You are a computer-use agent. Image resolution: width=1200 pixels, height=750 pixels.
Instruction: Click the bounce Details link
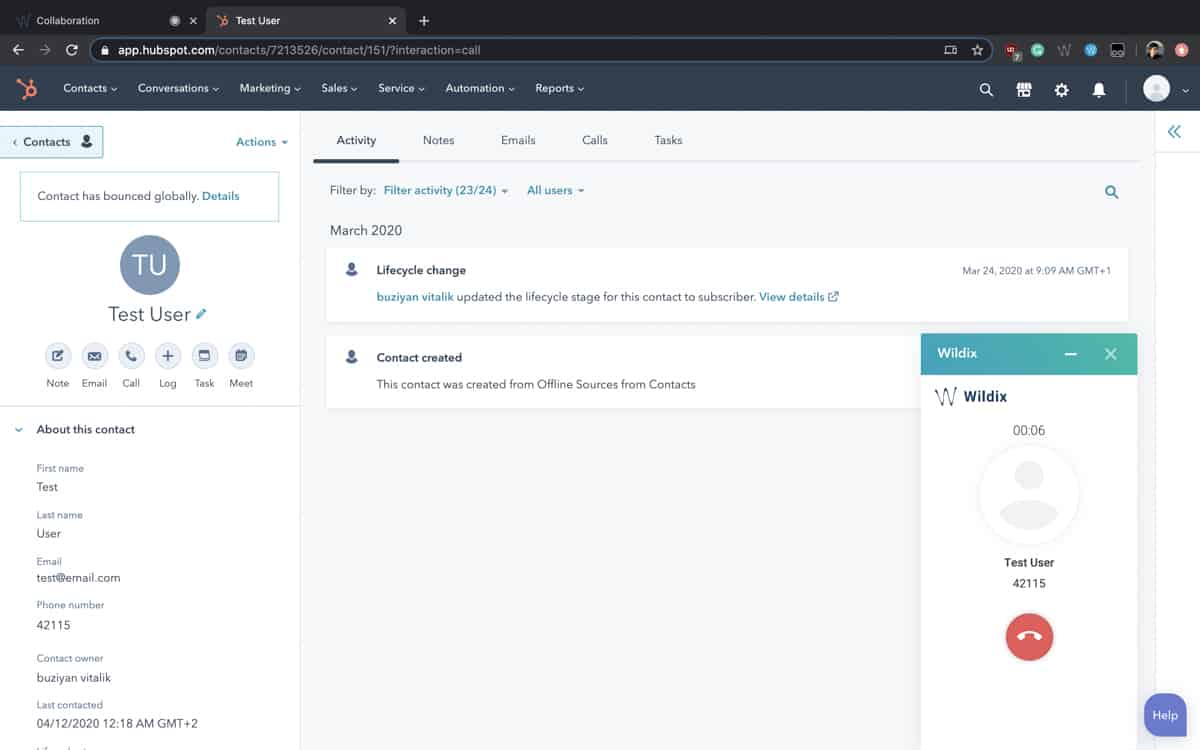tap(220, 196)
